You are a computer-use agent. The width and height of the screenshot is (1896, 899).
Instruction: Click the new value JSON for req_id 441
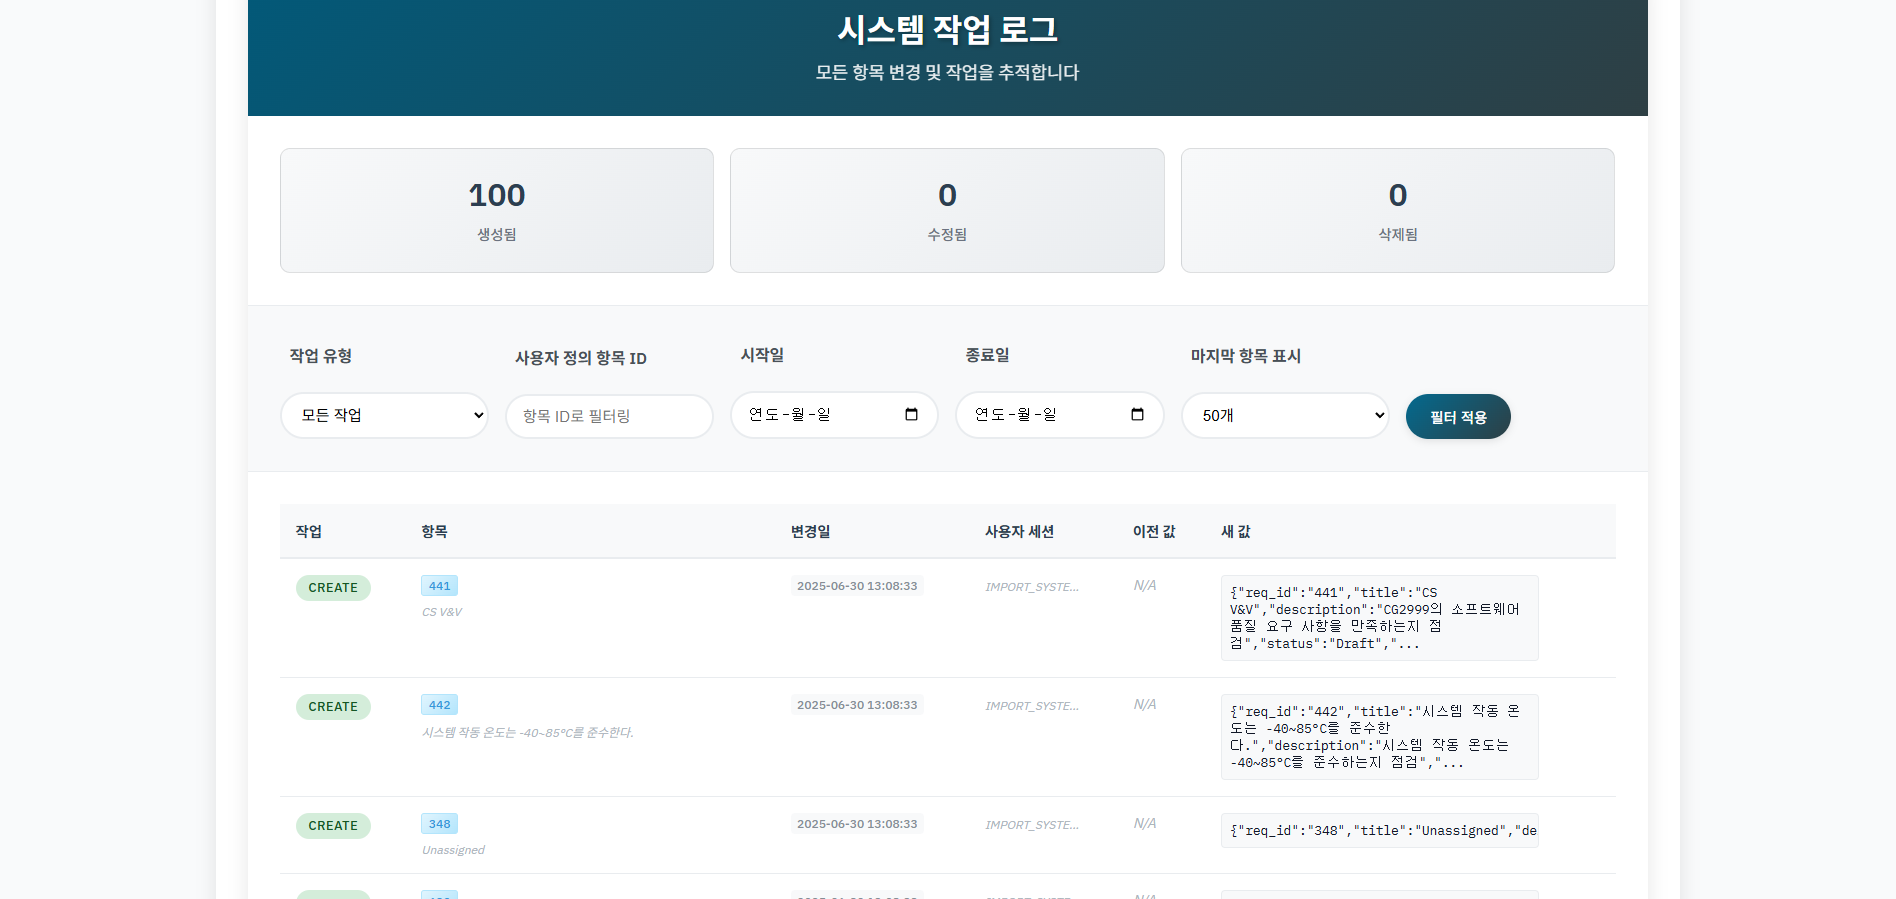1379,618
